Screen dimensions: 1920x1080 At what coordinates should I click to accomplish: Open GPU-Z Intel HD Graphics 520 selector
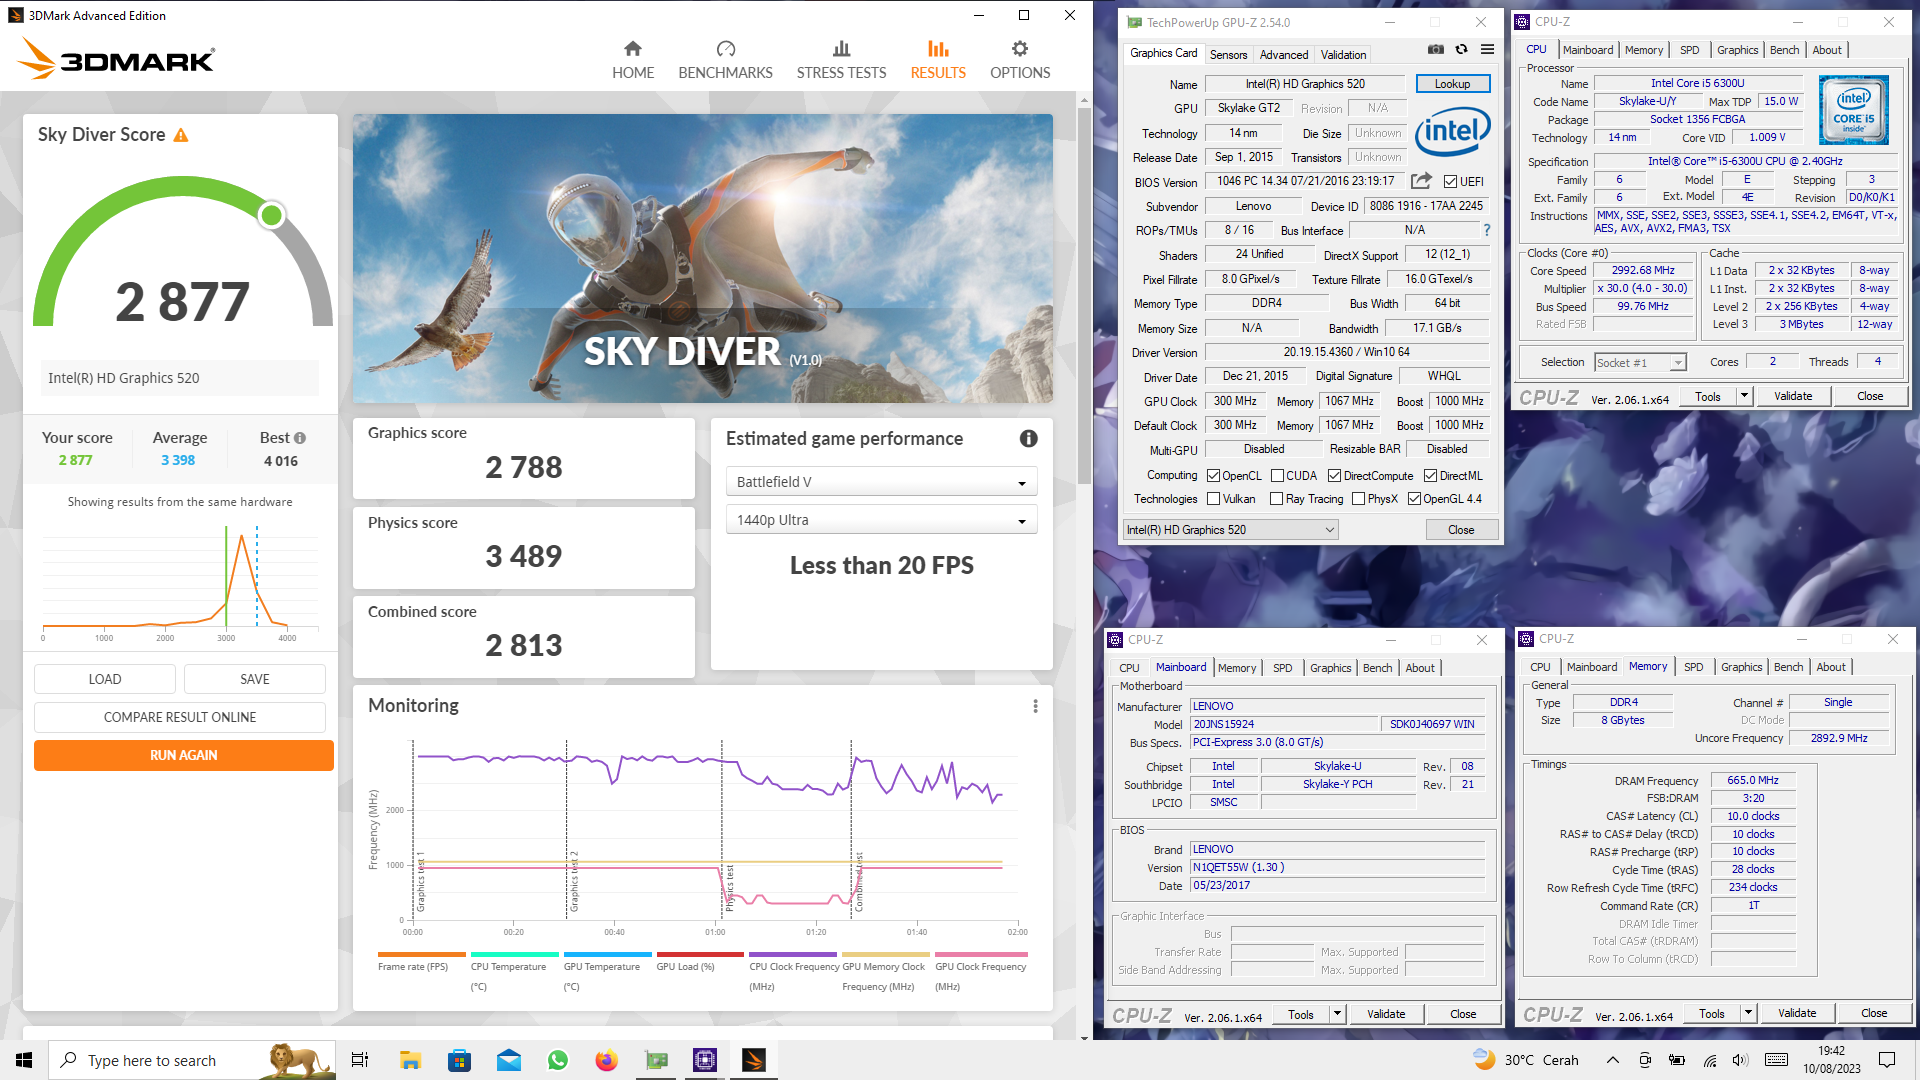tap(1231, 530)
